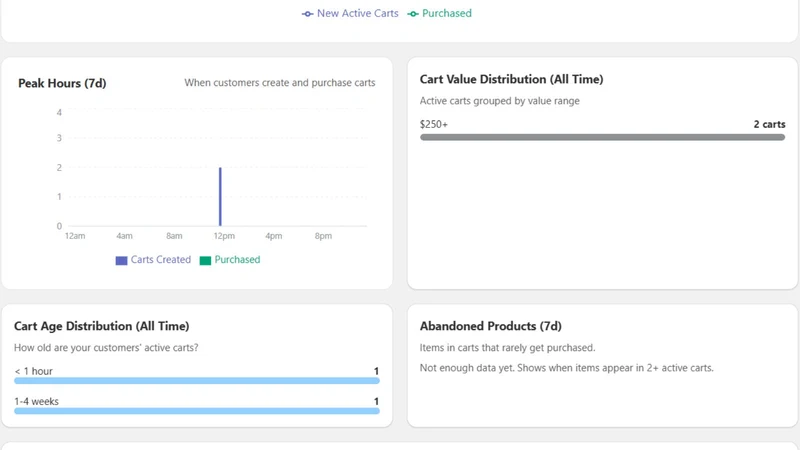Toggle Carts Created legend in Peak Hours
This screenshot has height=450, width=800.
[153, 260]
